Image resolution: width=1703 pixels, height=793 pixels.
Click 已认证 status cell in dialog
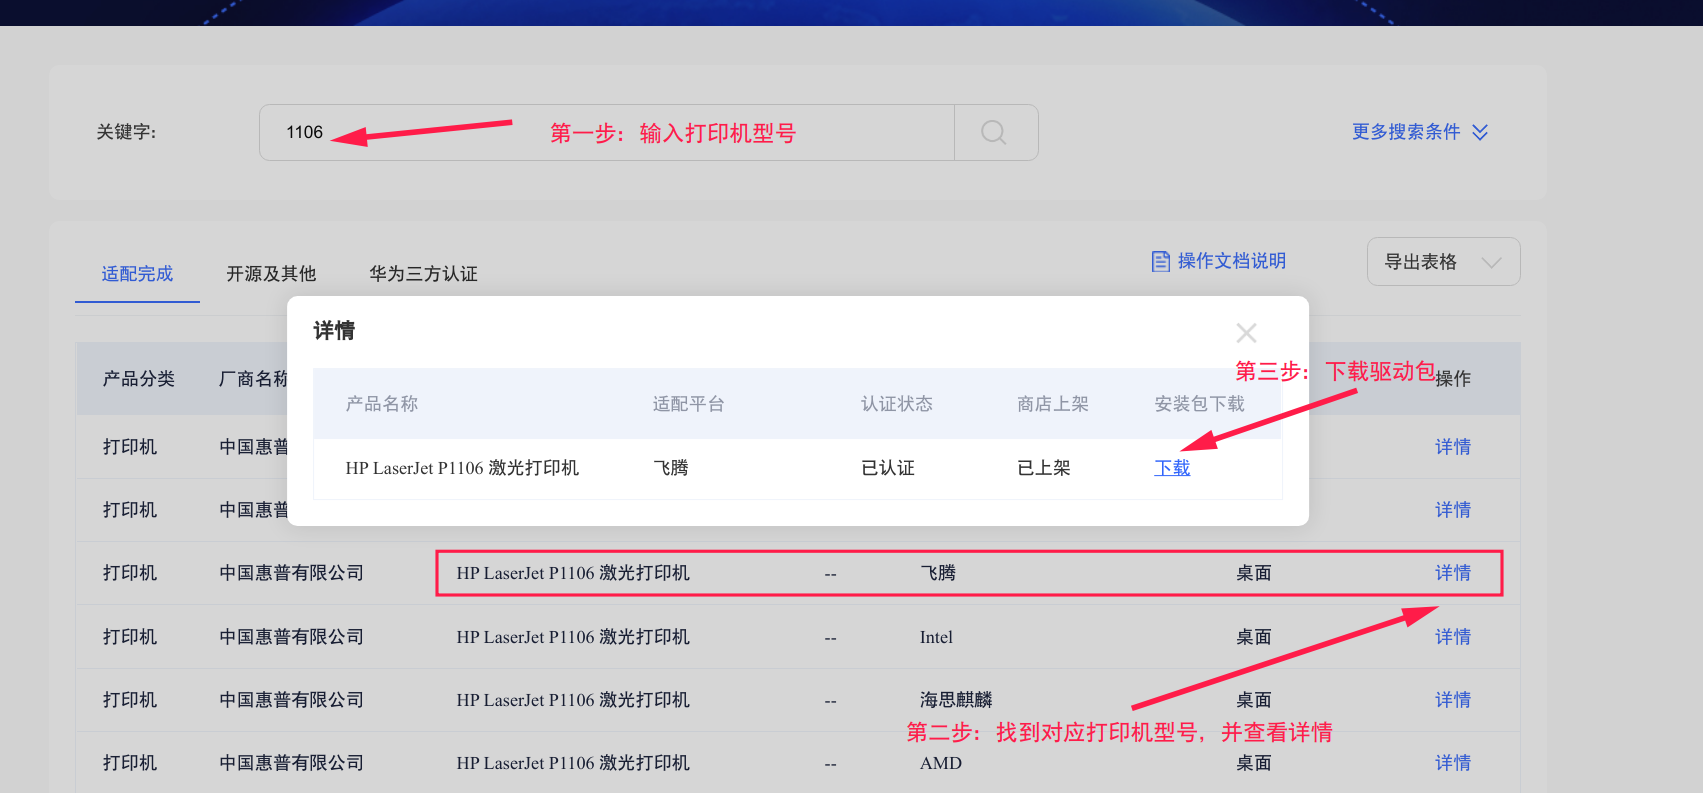pyautogui.click(x=888, y=468)
